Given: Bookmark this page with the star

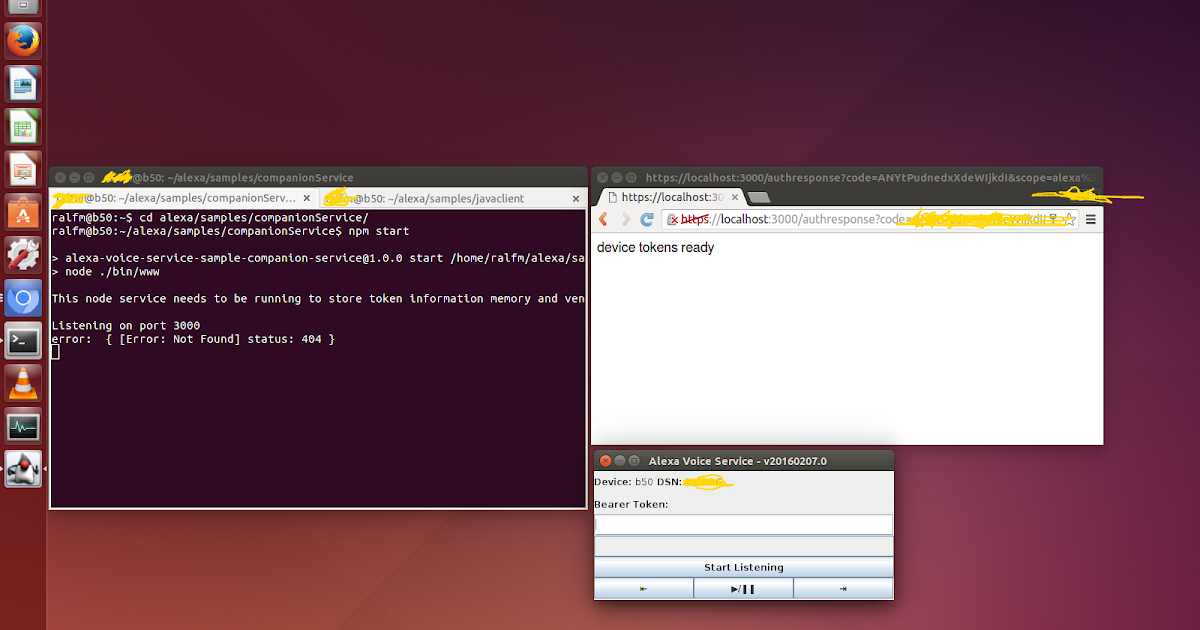Looking at the screenshot, I should (x=1071, y=219).
